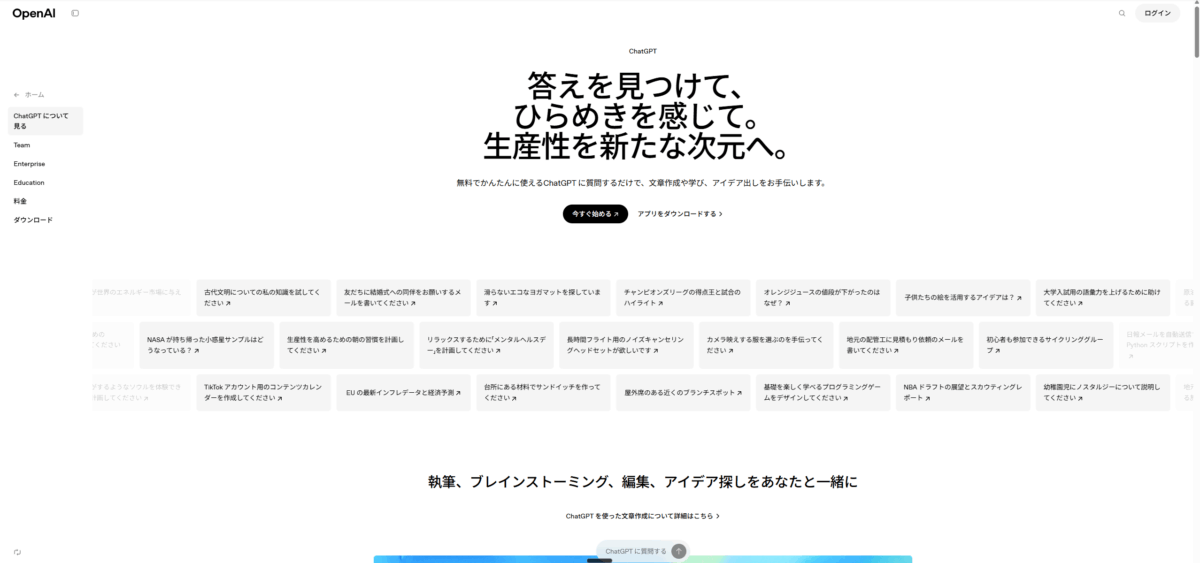Select ChatGPT について見る in sidebar
1200x563 pixels.
click(45, 121)
